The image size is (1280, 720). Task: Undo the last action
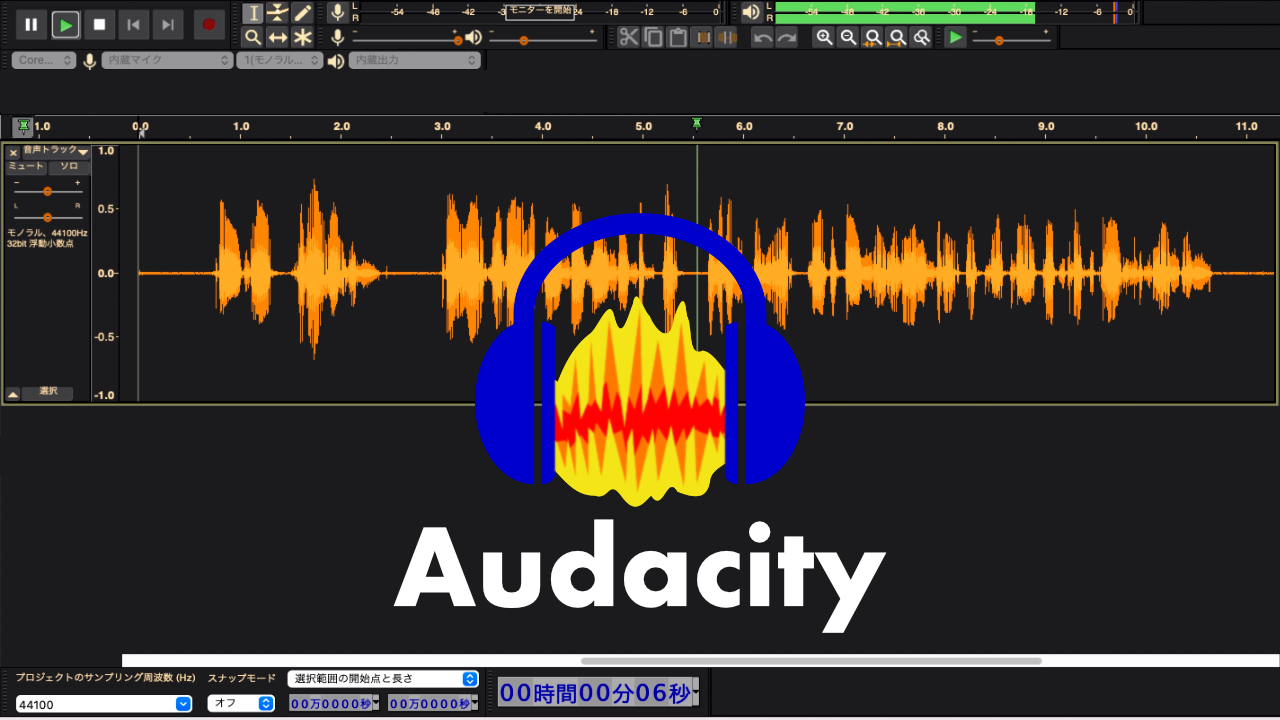click(763, 37)
